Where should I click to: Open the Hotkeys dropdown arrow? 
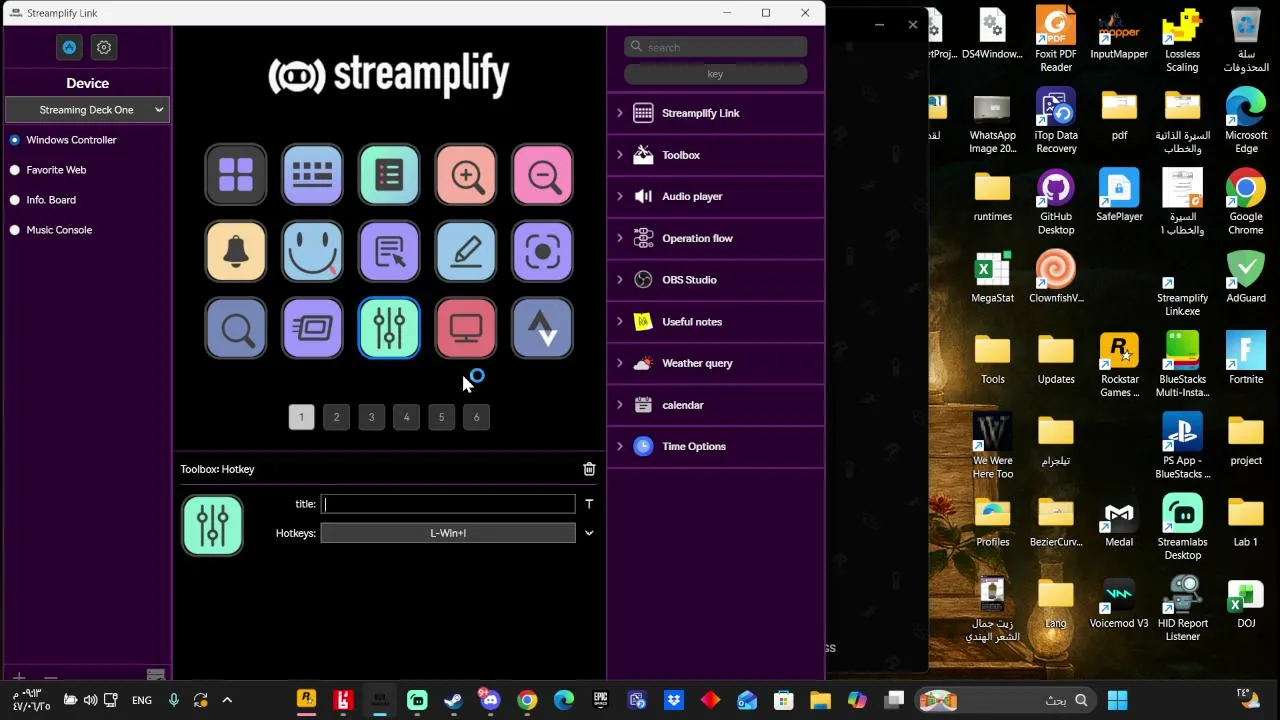pos(589,533)
